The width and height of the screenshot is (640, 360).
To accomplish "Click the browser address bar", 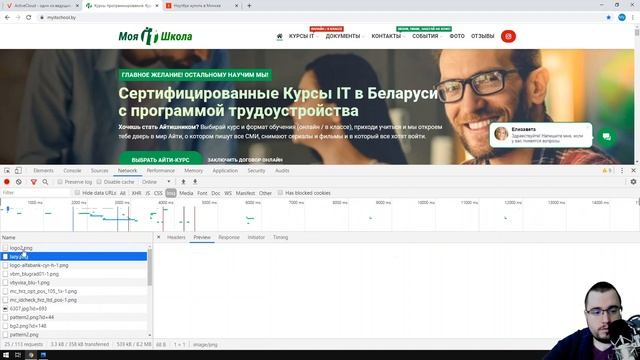I will tap(318, 18).
